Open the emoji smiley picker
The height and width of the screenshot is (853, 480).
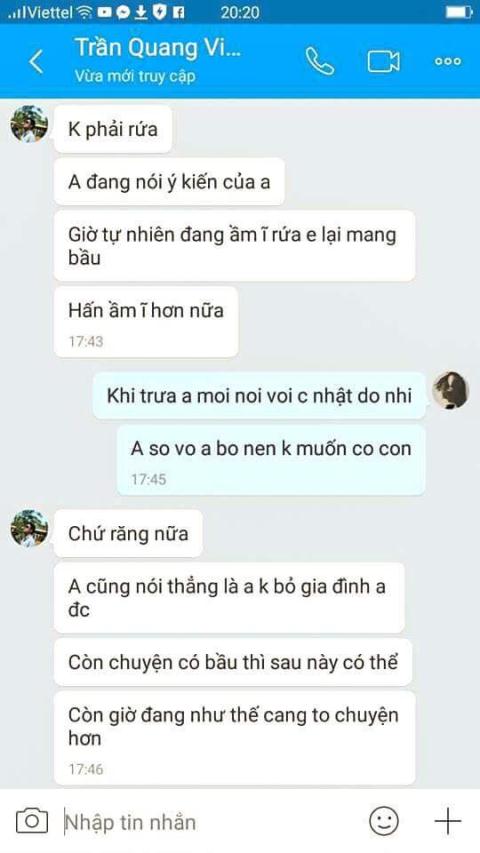[x=384, y=820]
